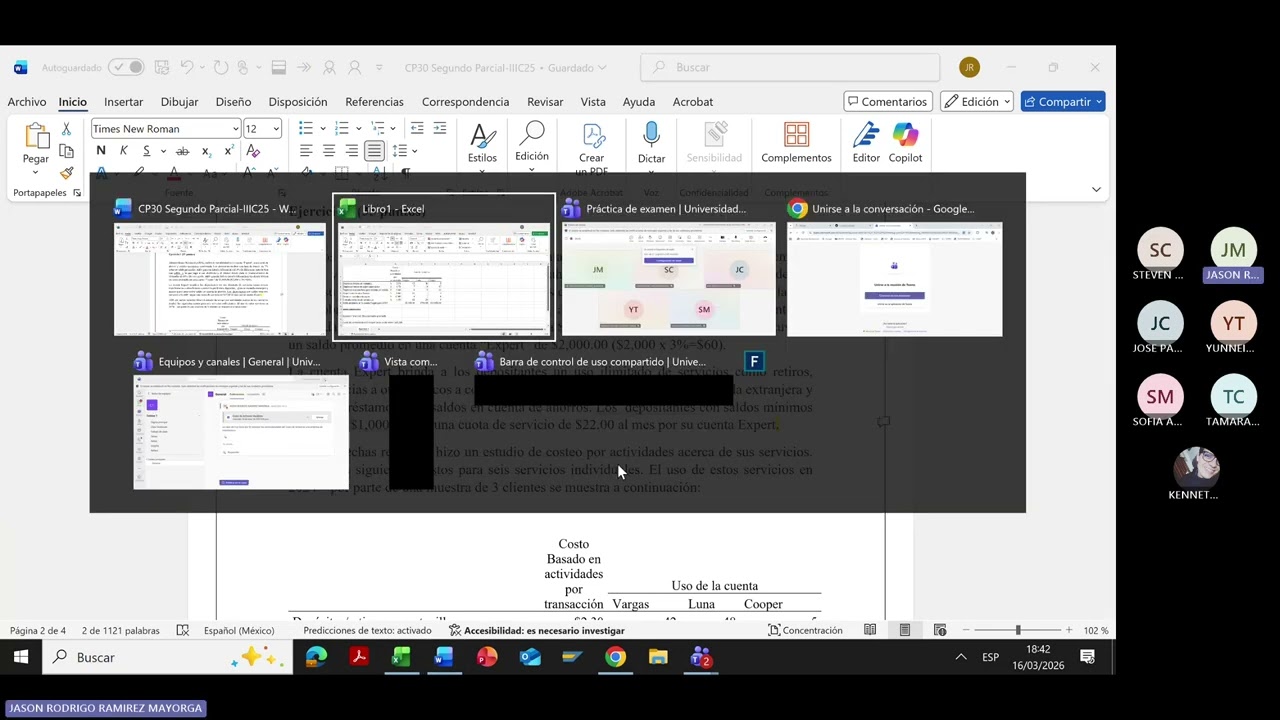Open the undo history dropdown arrow
Viewport: 1280px width, 720px height.
click(203, 67)
